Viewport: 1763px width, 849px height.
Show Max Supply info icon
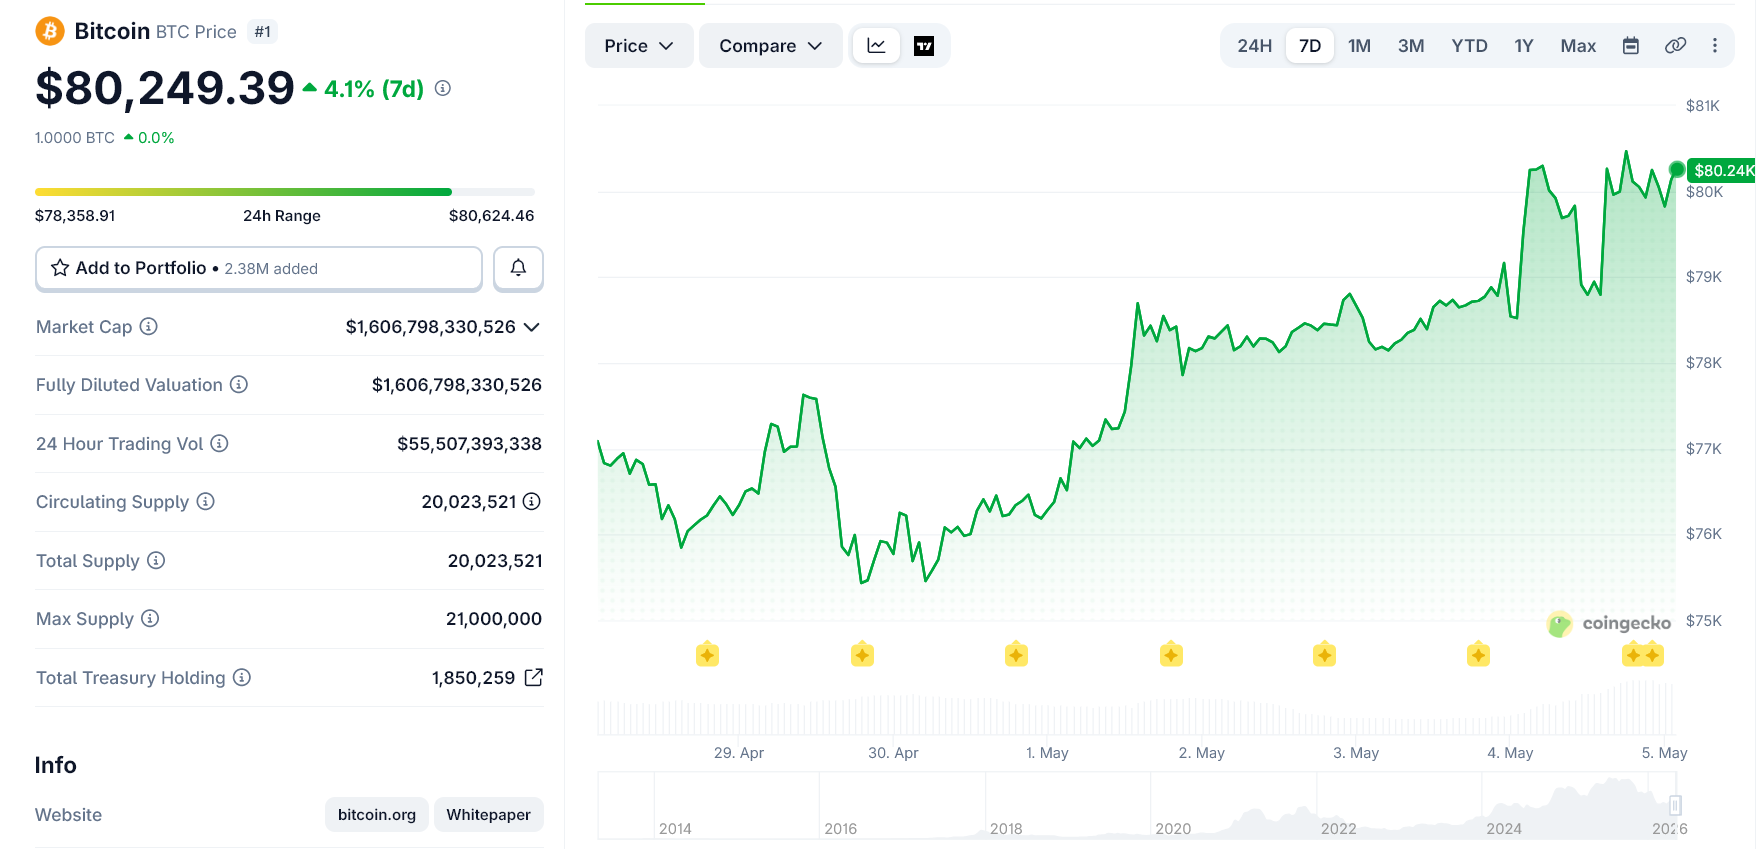(150, 618)
